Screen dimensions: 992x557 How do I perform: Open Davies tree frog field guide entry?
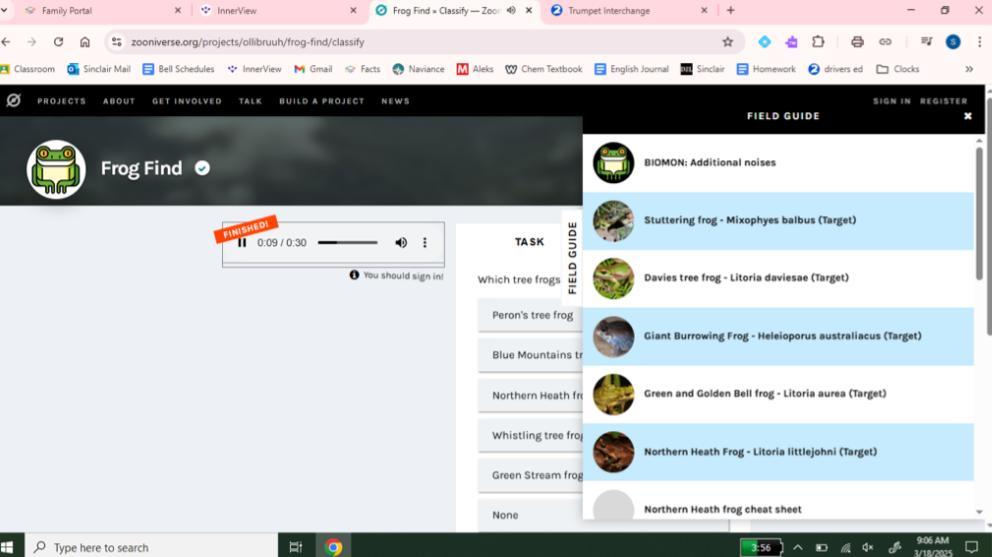click(778, 278)
